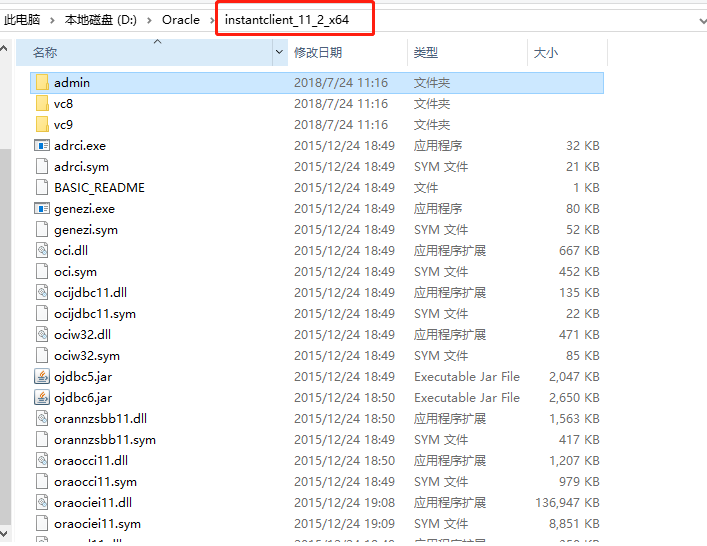Select the BASIC_README file icon
Screen dimensions: 707x546
point(42,188)
